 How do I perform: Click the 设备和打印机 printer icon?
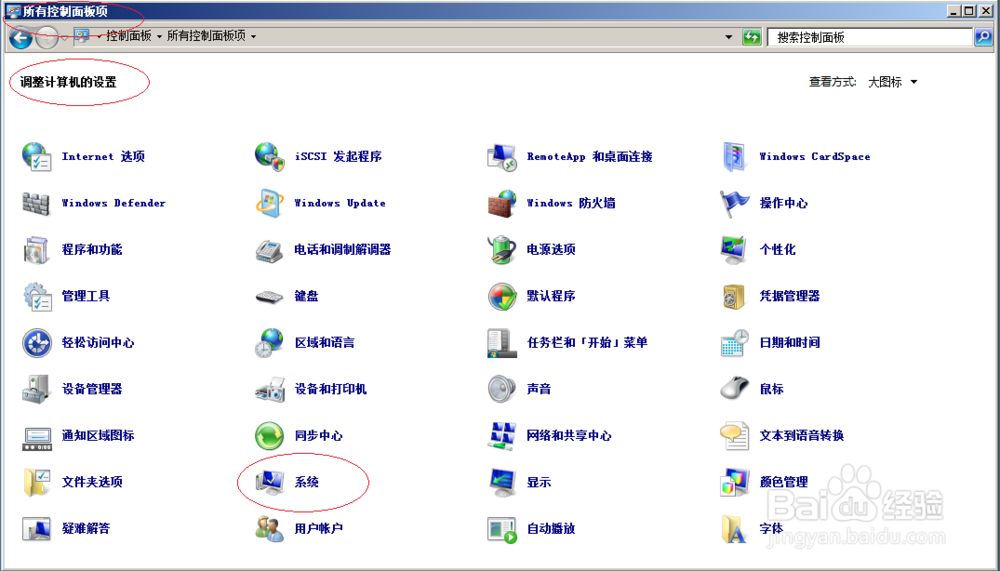269,389
